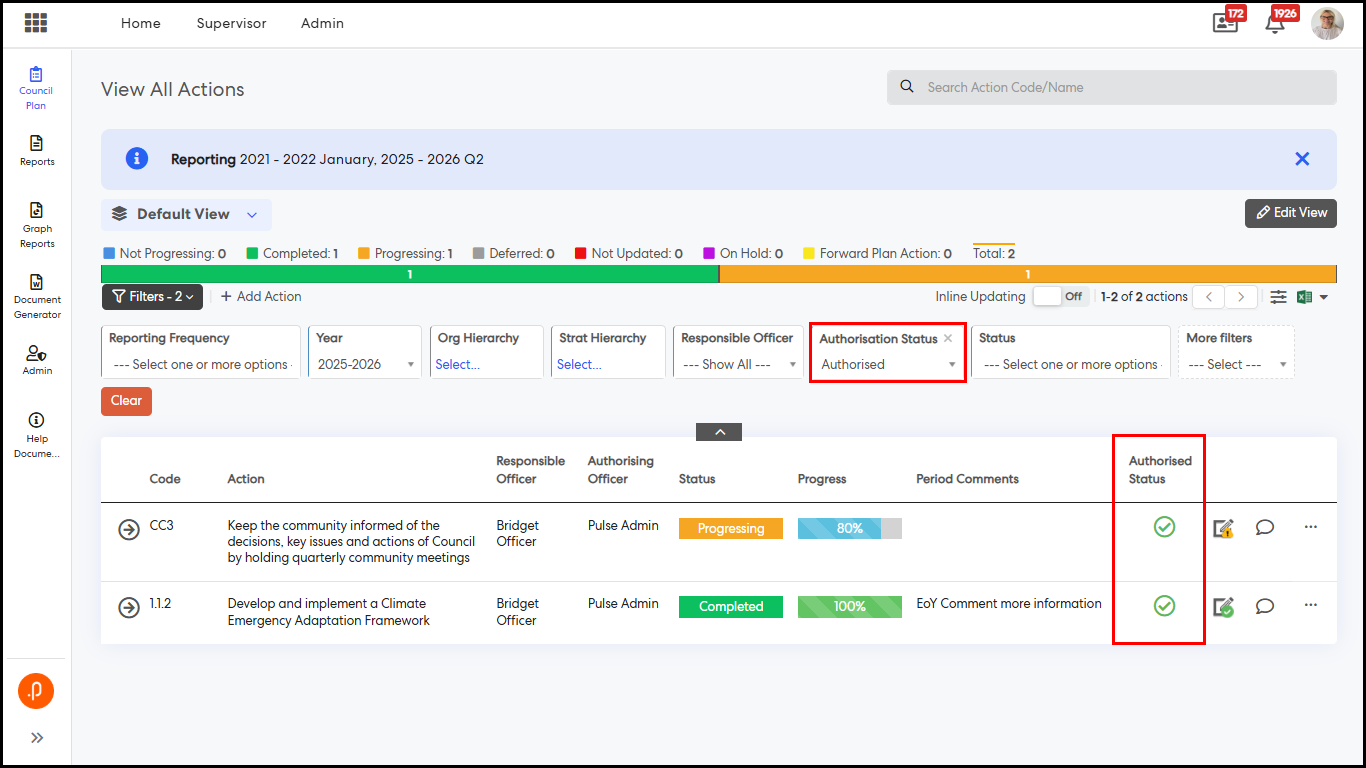Expand the Year 2025-2026 dropdown
The height and width of the screenshot is (768, 1366).
point(366,365)
